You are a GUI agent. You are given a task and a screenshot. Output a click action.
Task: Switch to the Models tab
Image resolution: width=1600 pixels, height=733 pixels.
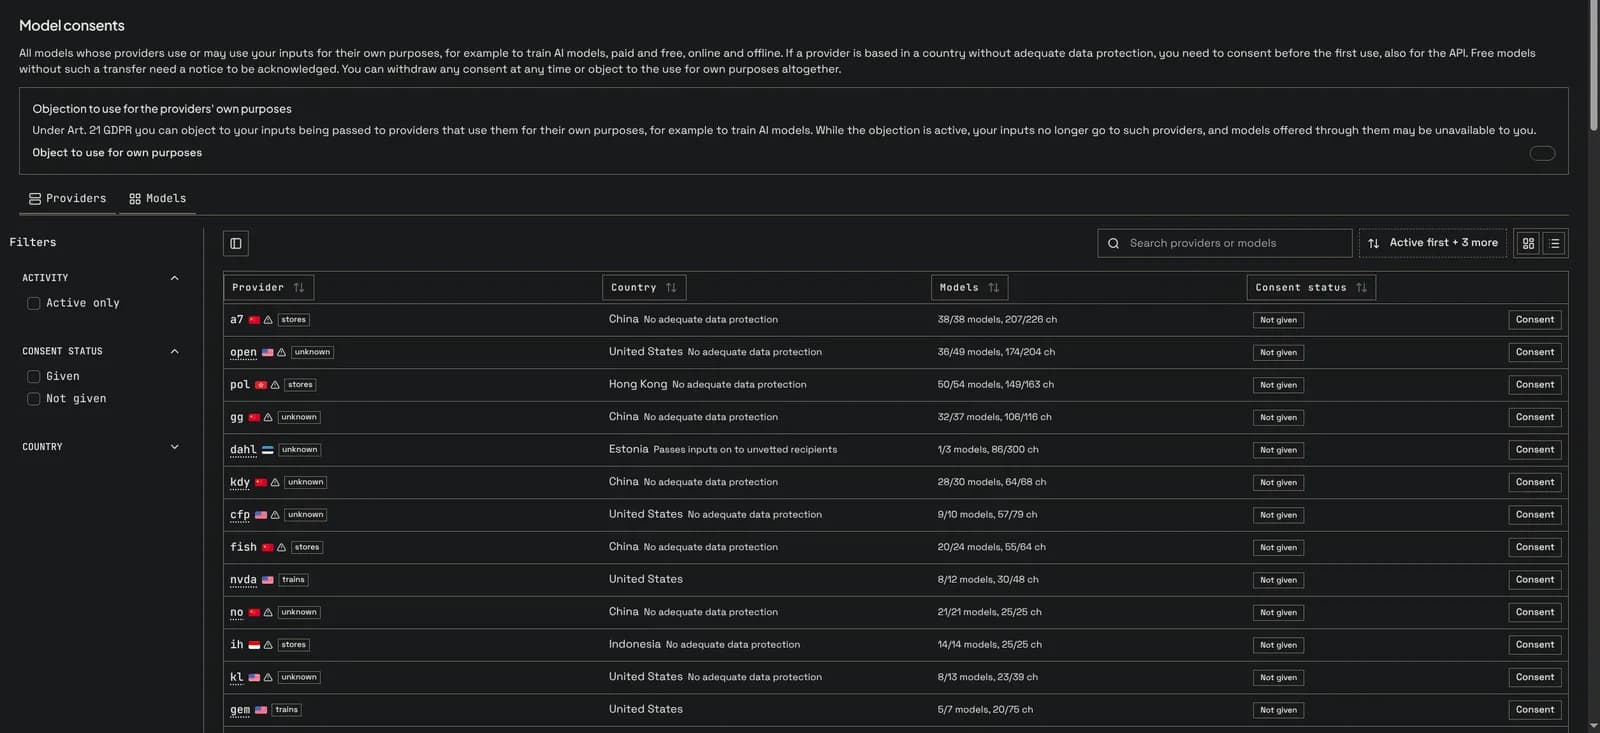(x=158, y=199)
